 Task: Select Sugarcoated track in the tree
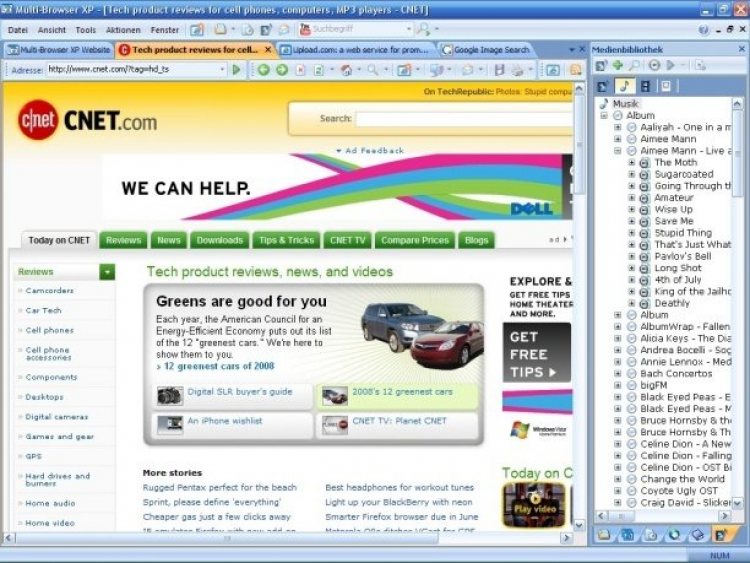tap(684, 174)
